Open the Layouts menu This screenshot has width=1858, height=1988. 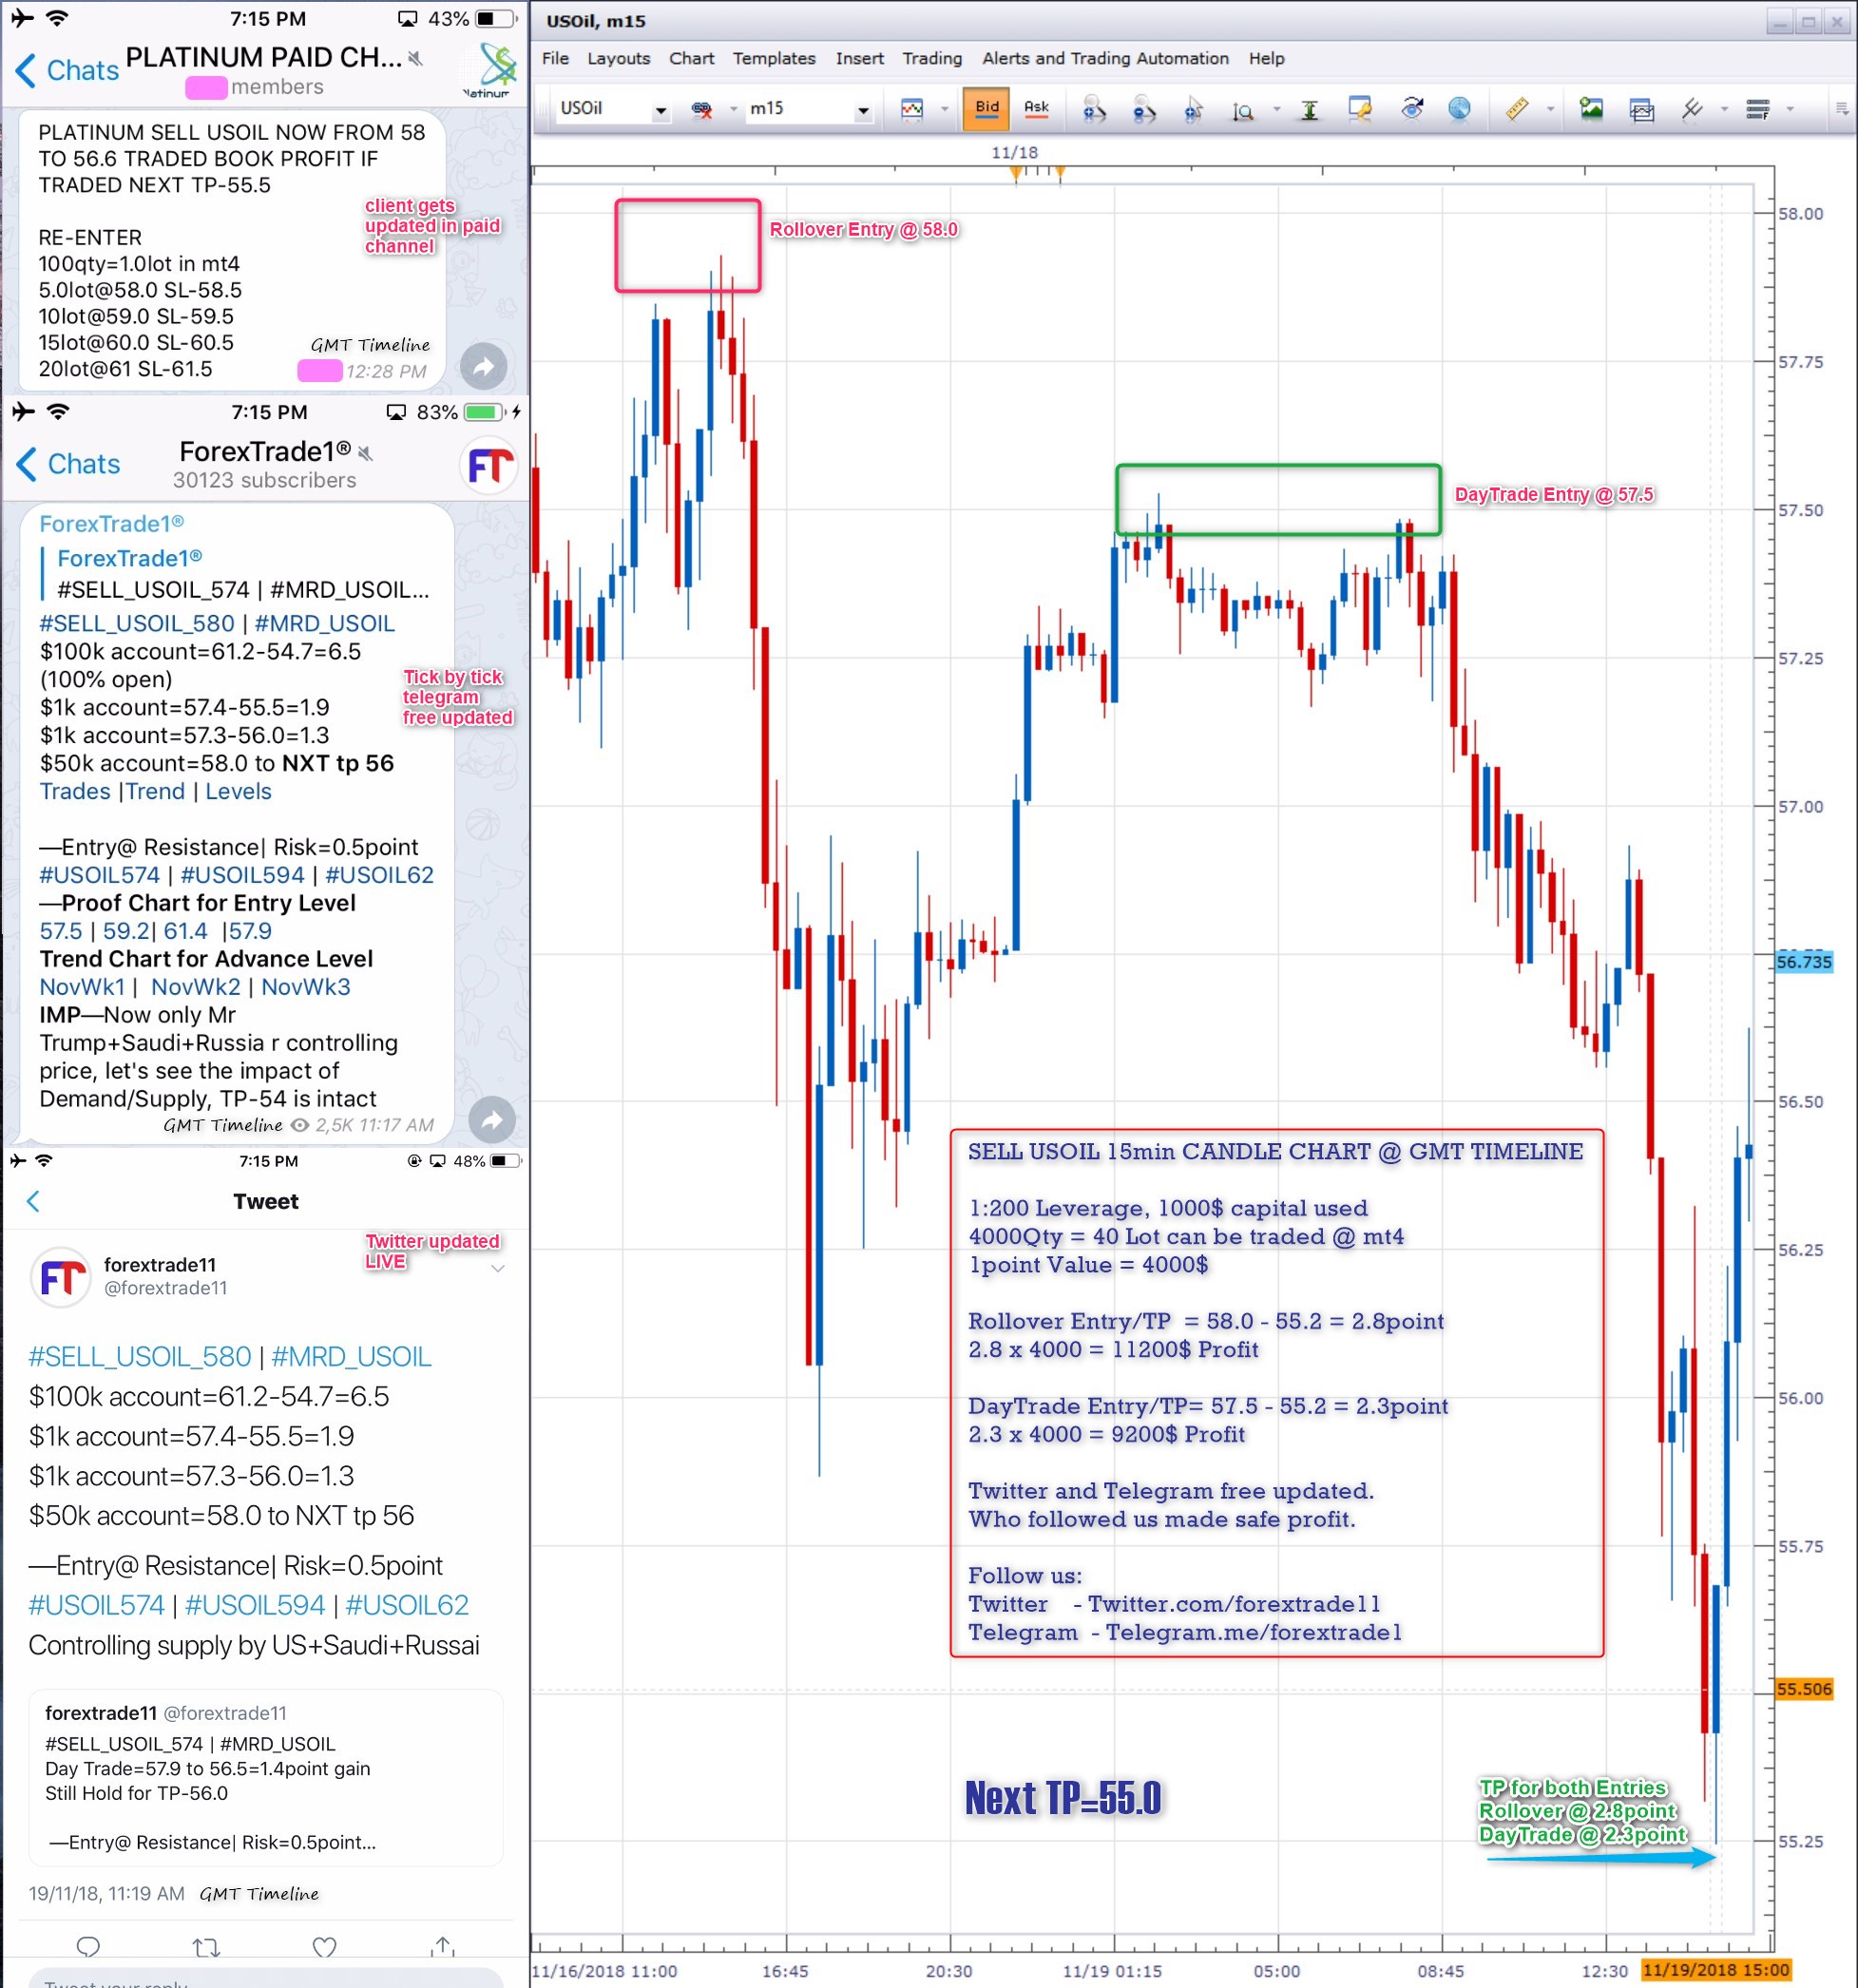click(x=618, y=58)
